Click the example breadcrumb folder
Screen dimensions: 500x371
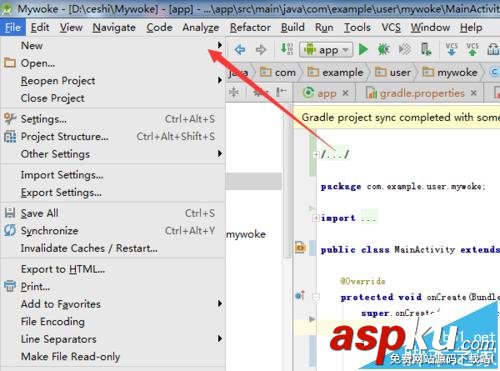[335, 72]
